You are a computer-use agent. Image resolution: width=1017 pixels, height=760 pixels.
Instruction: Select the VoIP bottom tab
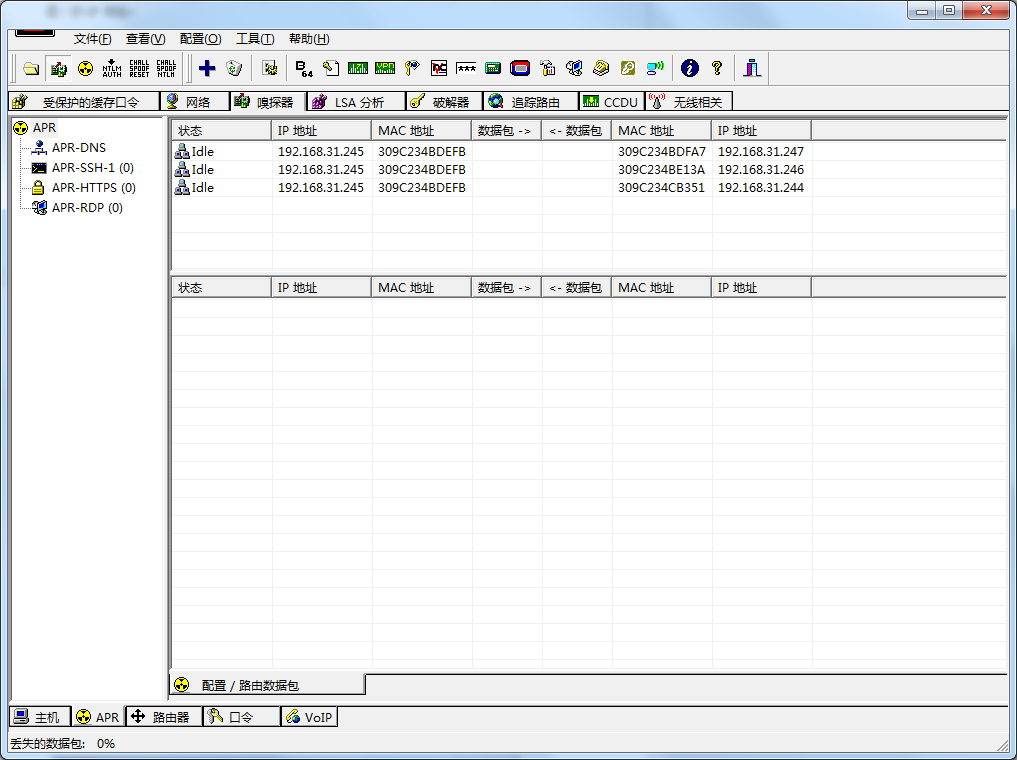(309, 717)
